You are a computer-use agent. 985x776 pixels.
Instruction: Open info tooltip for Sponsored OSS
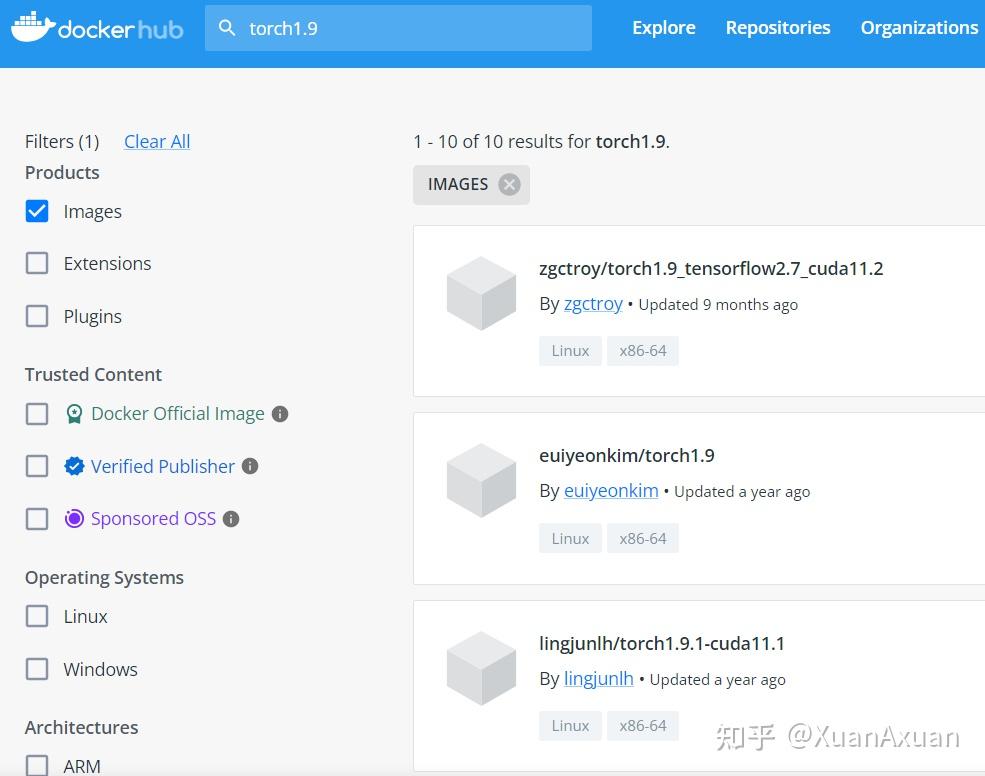231,519
